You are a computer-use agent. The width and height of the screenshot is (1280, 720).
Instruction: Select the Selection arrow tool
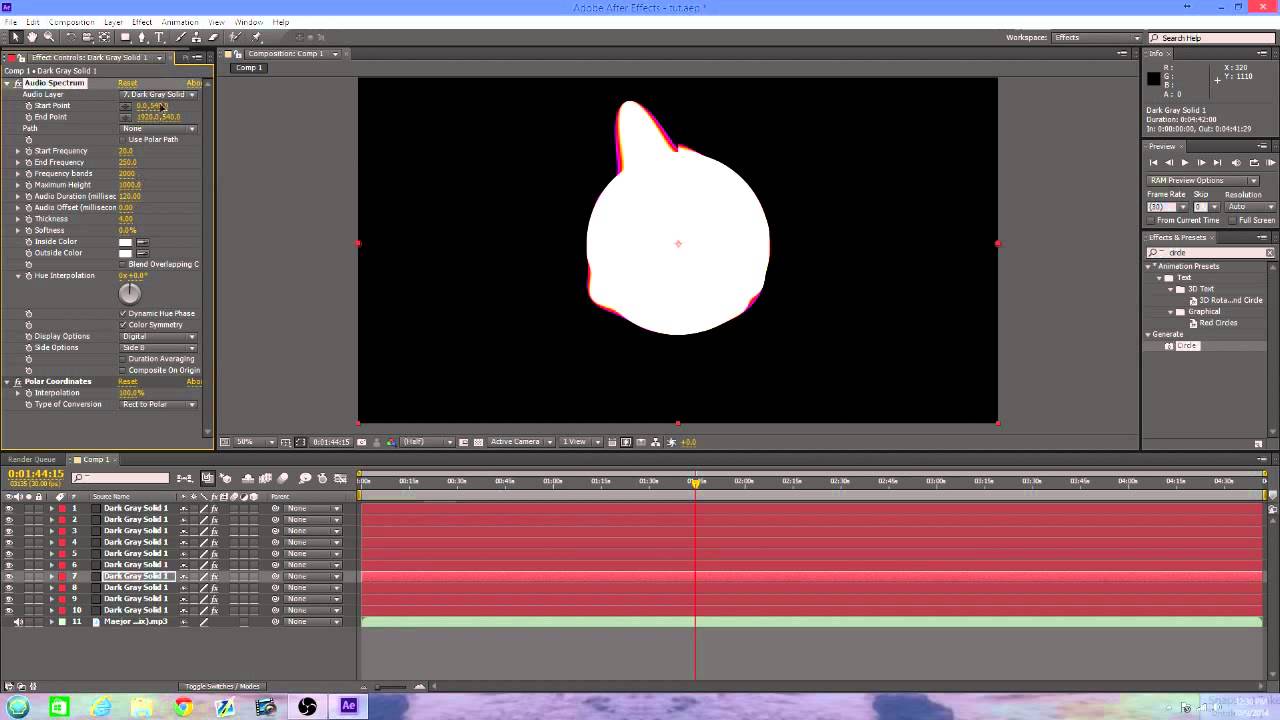pos(16,37)
